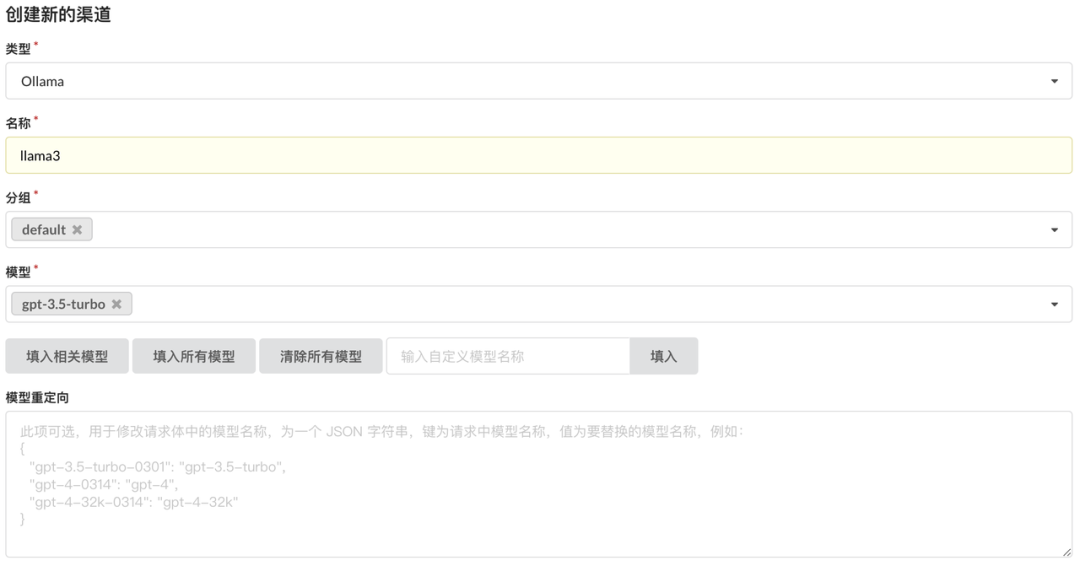Image resolution: width=1080 pixels, height=566 pixels.
Task: Click the 填入所有模型 button
Action: (x=194, y=356)
